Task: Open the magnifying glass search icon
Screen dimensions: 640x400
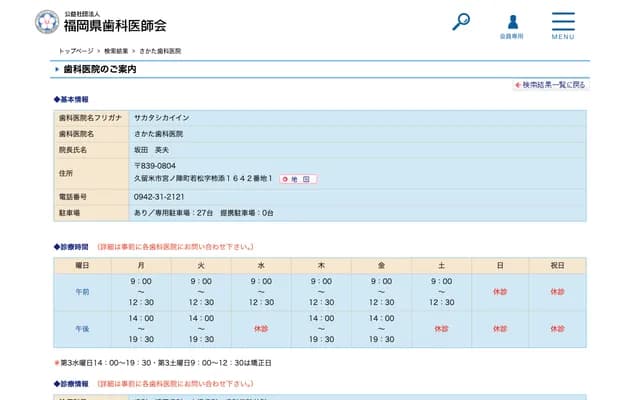Action: pos(461,22)
